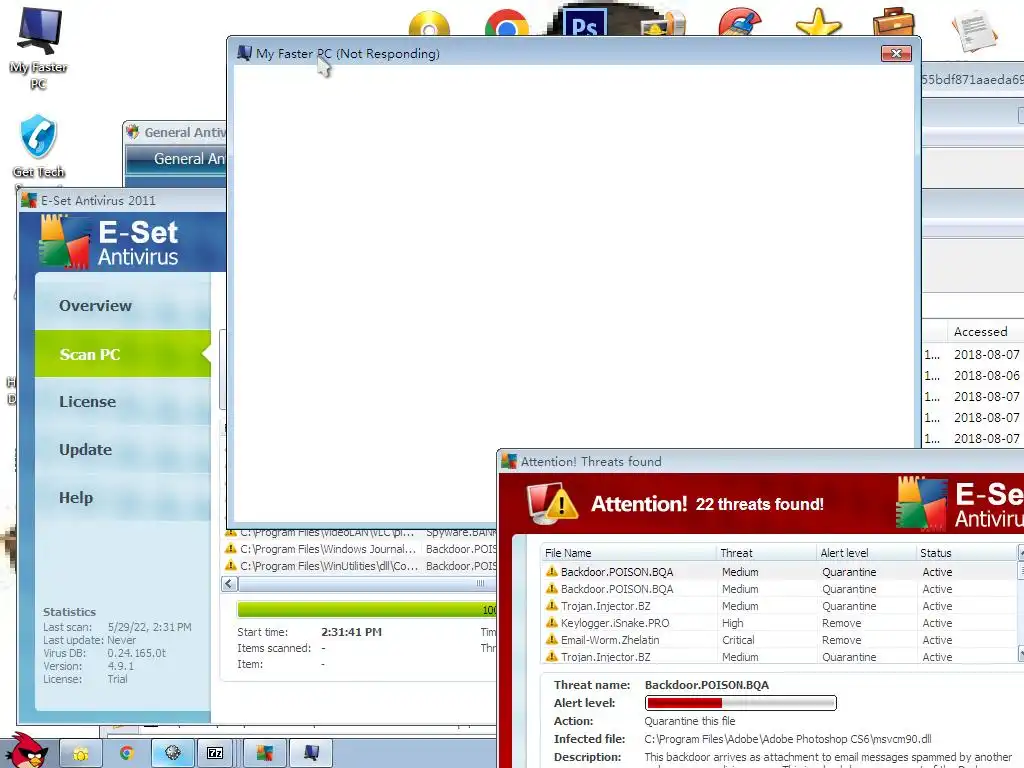Open 7-Zip from the taskbar
Viewport: 1024px width, 768px height.
216,754
